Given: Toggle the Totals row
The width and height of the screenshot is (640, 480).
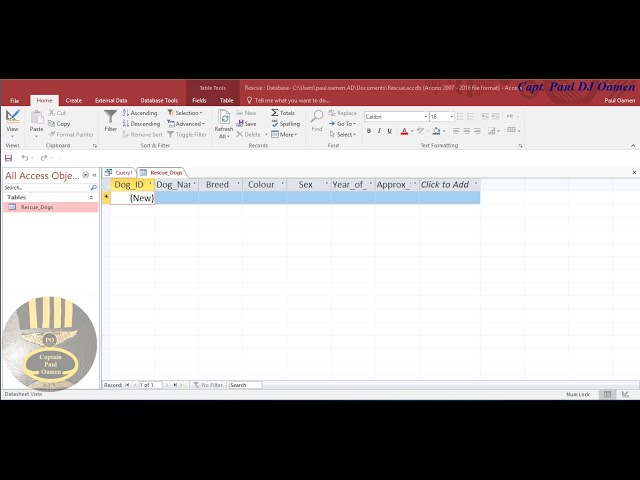Looking at the screenshot, I should [x=283, y=113].
